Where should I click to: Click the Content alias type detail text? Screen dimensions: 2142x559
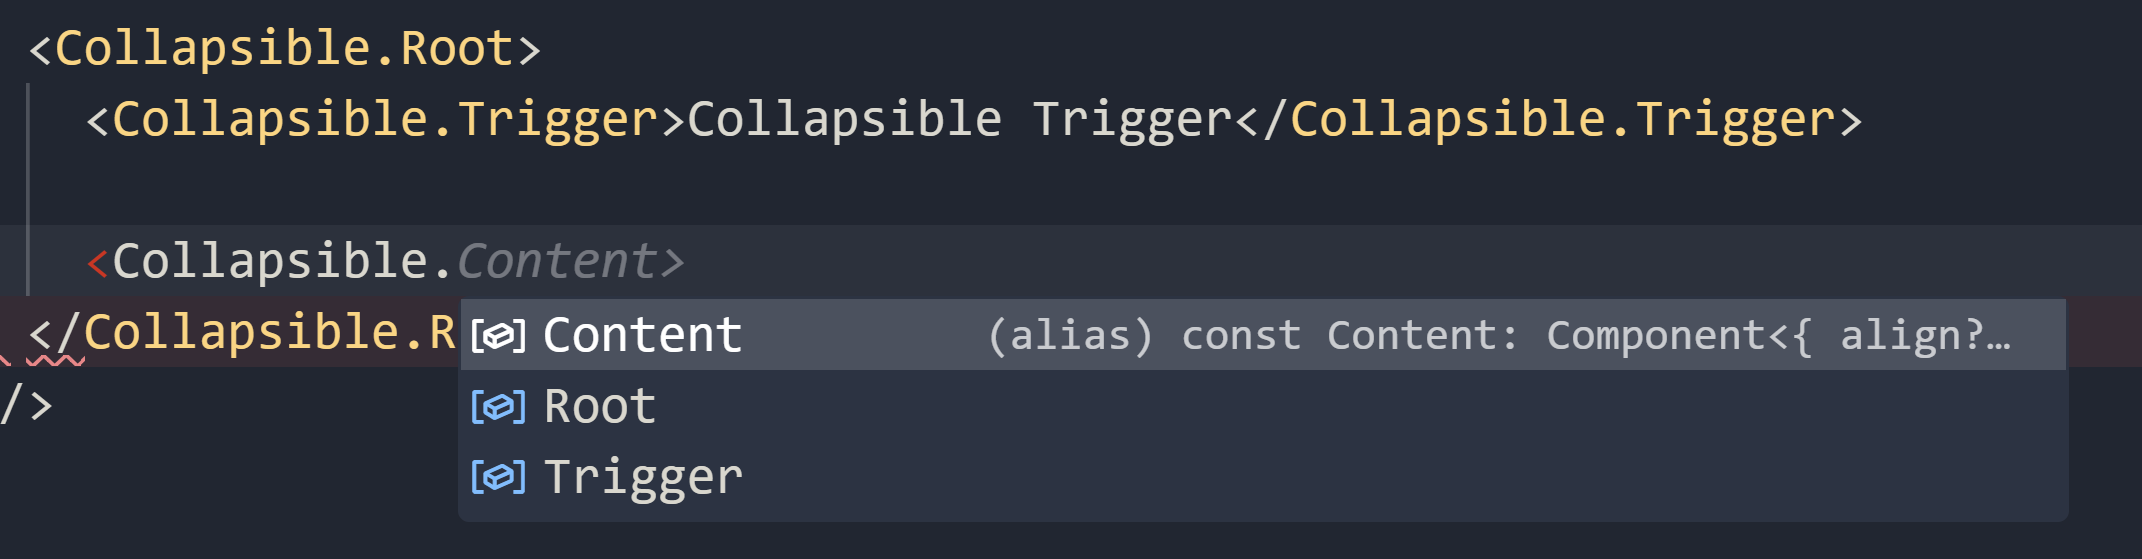pos(1498,336)
